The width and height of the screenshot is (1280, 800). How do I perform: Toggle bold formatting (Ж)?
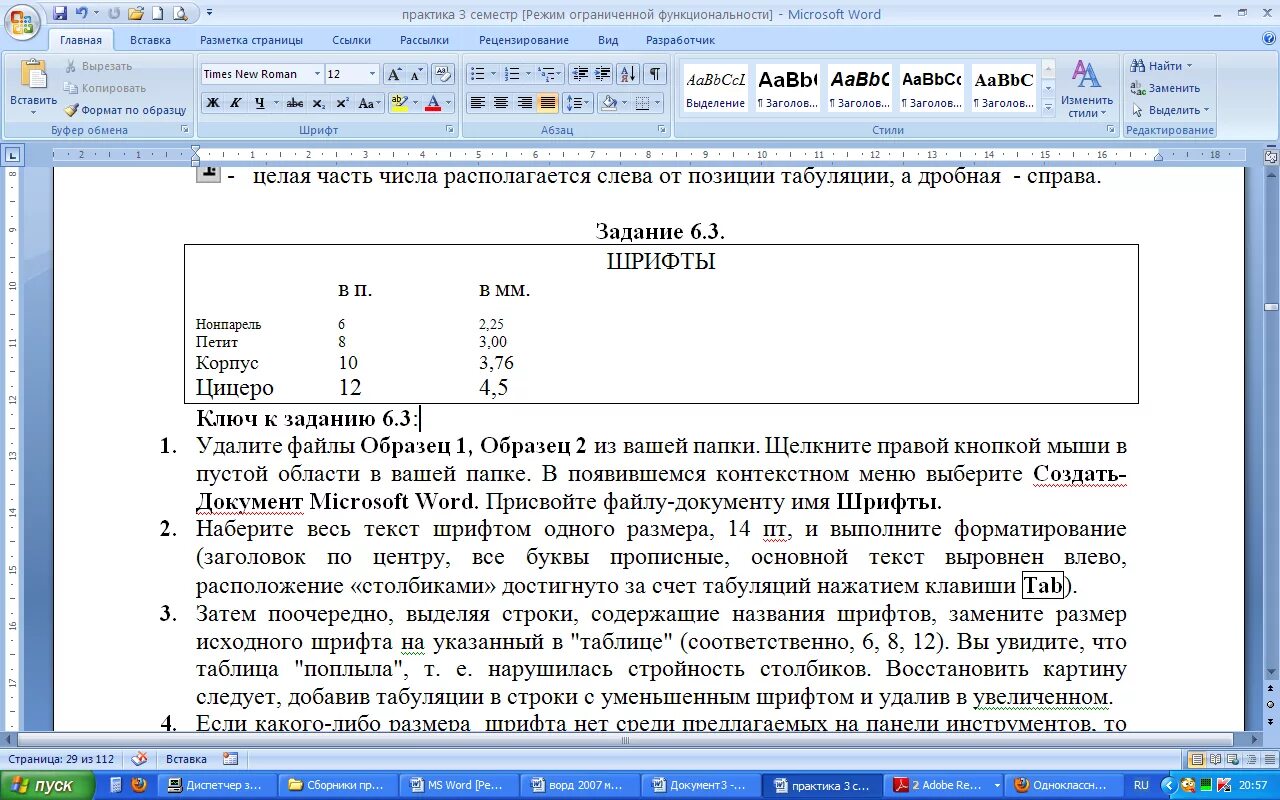(213, 103)
